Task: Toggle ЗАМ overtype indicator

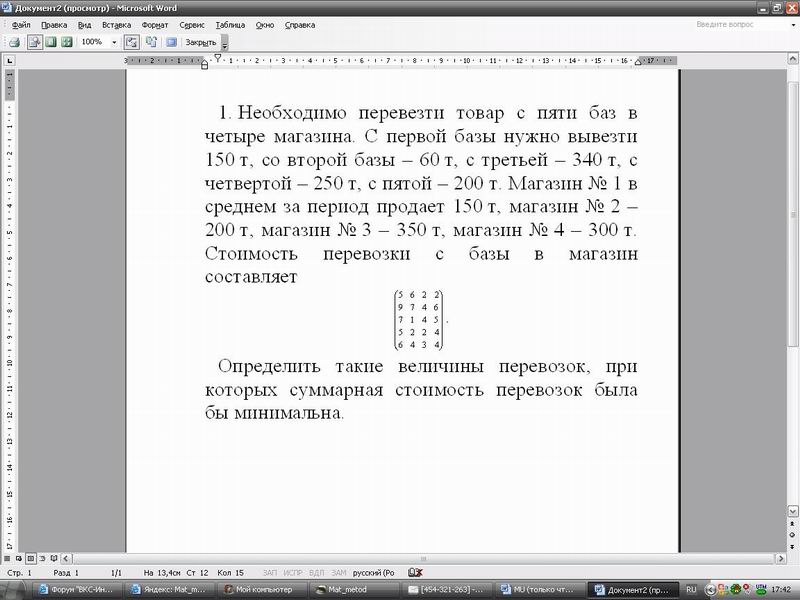Action: [x=339, y=573]
